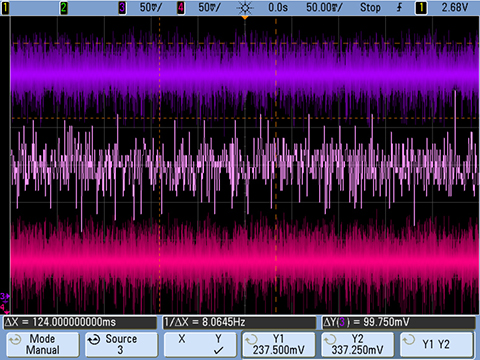
Task: Select the green channel 2 indicator
Action: (x=63, y=8)
